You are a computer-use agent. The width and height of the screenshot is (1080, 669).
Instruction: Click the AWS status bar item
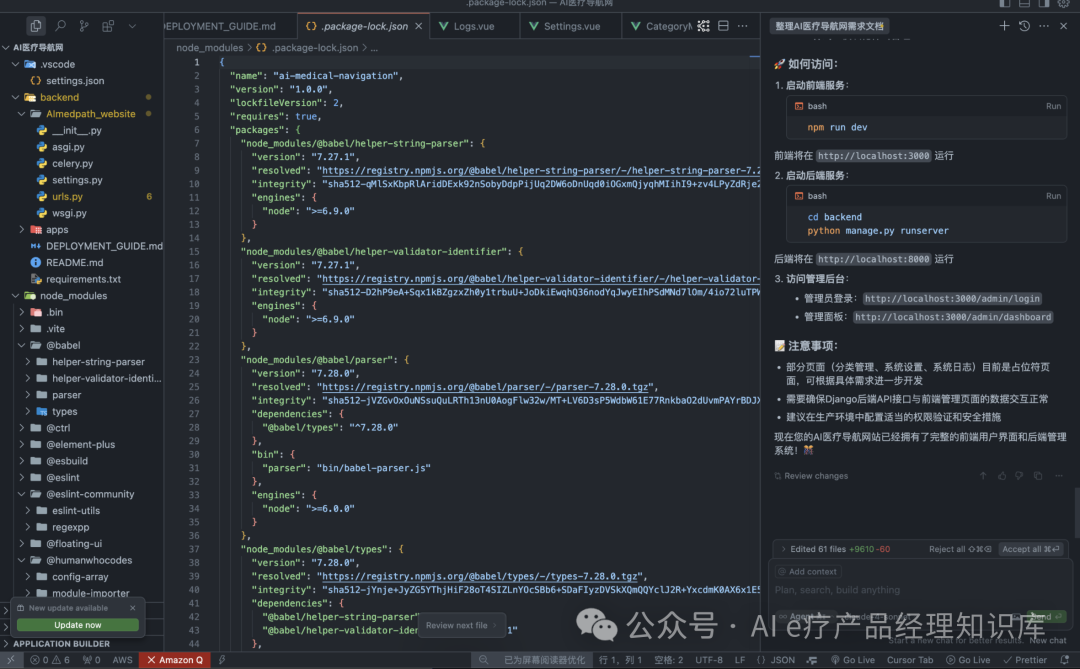[122, 660]
